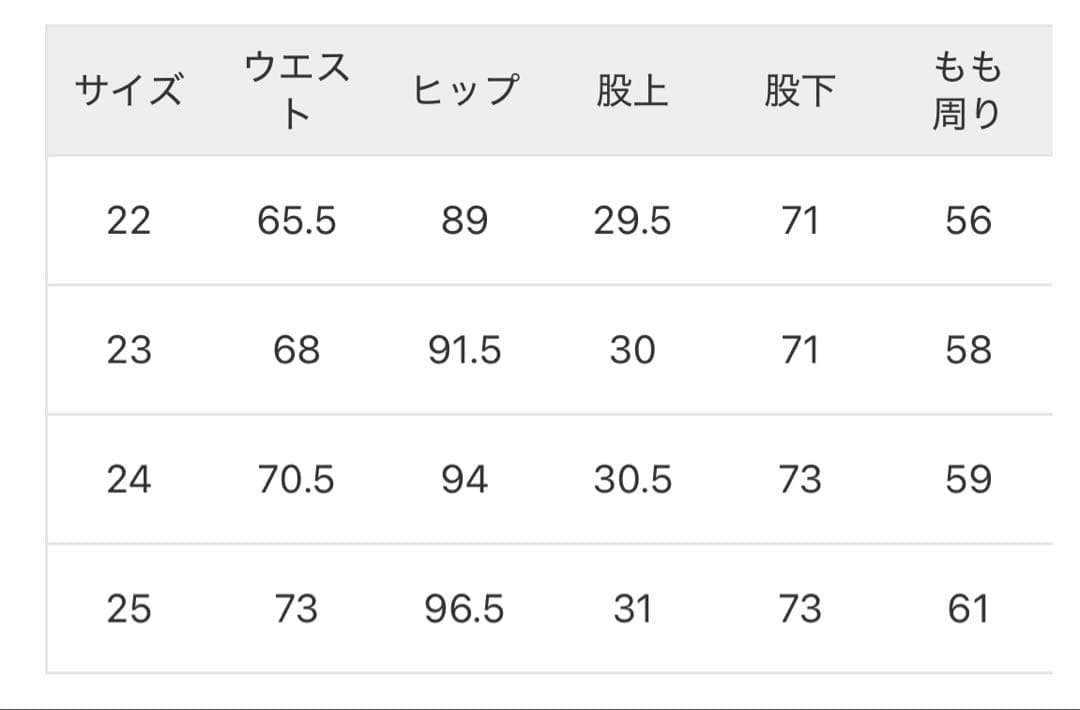Click size 25 in the size column
This screenshot has height=710, width=1080.
[129, 609]
